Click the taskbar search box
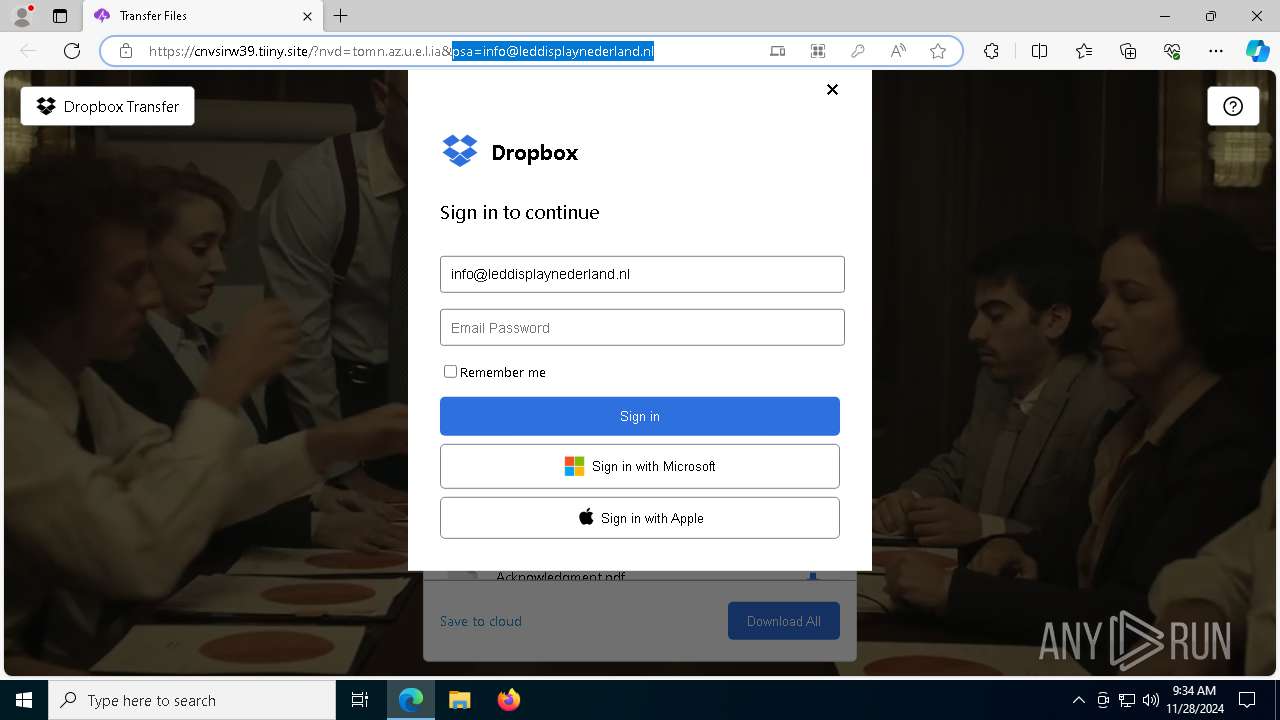1280x720 pixels. click(192, 700)
